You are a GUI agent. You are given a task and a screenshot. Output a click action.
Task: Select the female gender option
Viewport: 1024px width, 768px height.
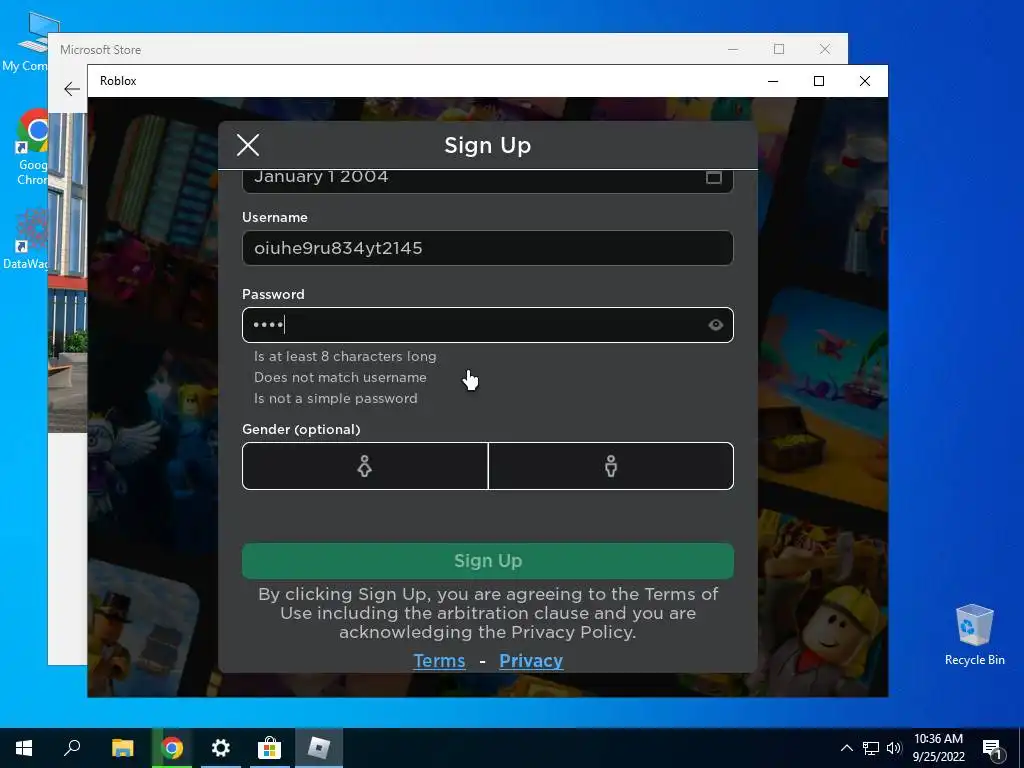pyautogui.click(x=365, y=466)
